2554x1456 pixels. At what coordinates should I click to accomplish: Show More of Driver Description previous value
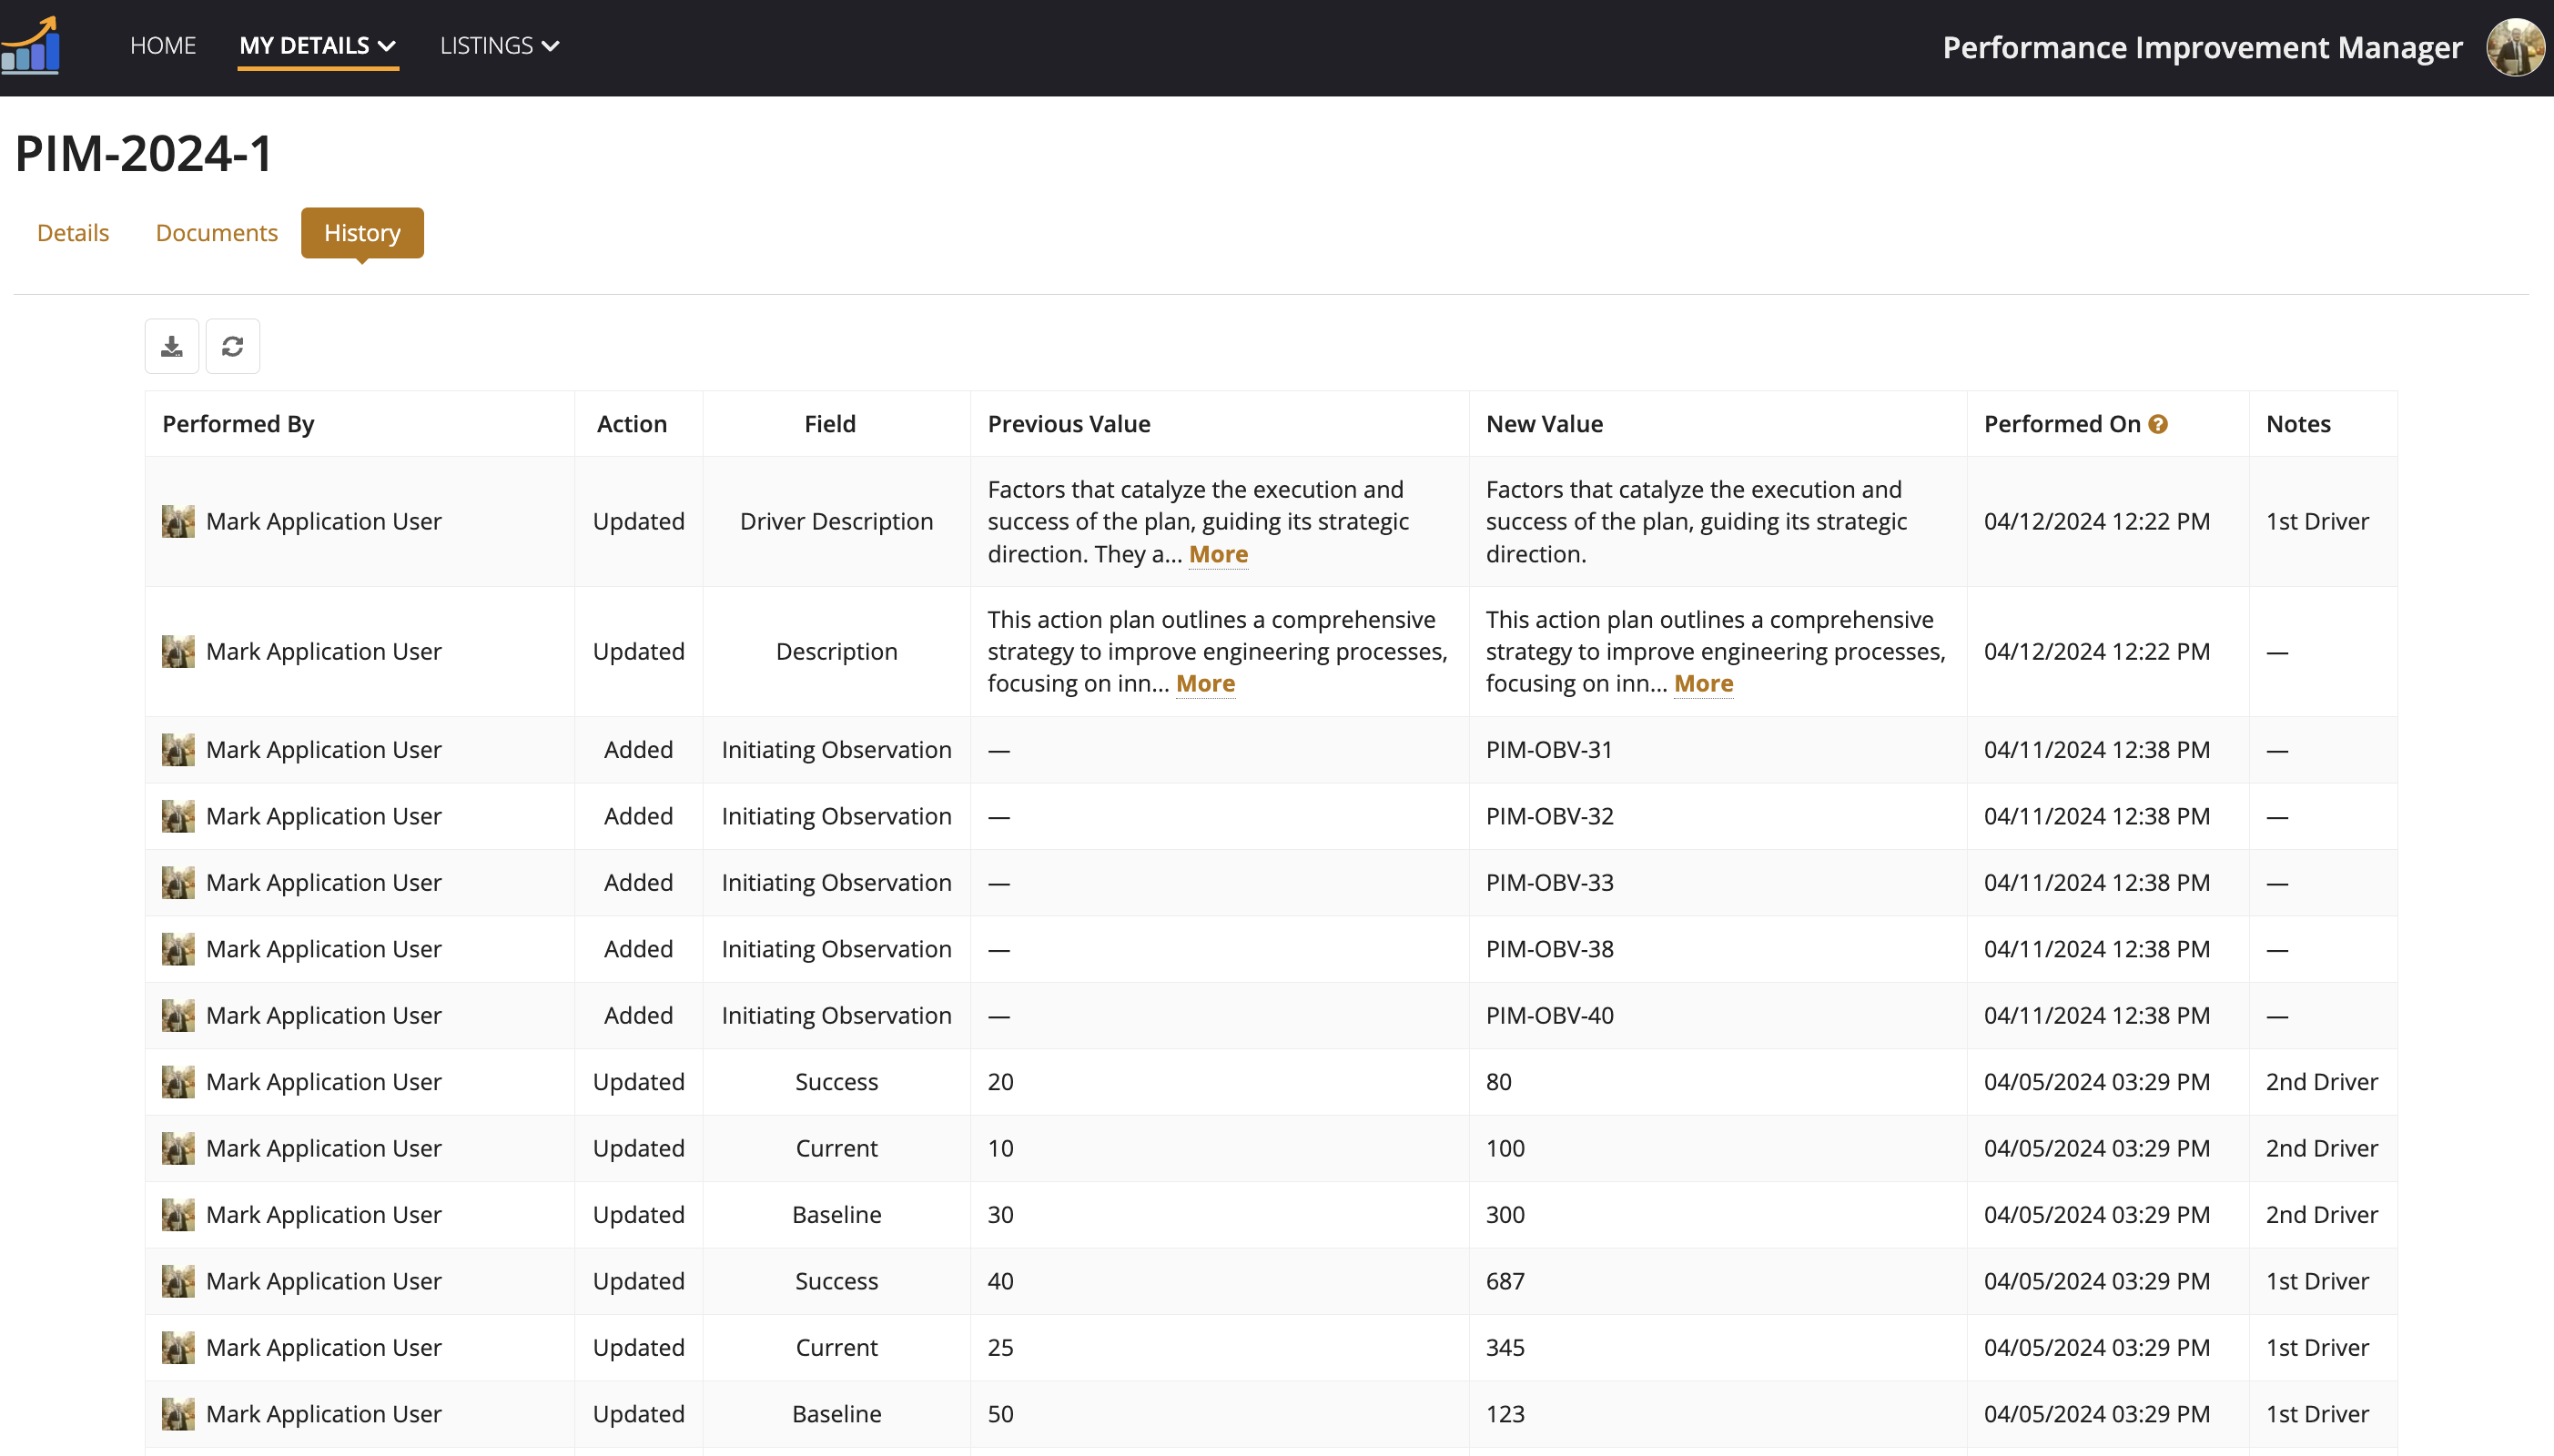tap(1218, 554)
